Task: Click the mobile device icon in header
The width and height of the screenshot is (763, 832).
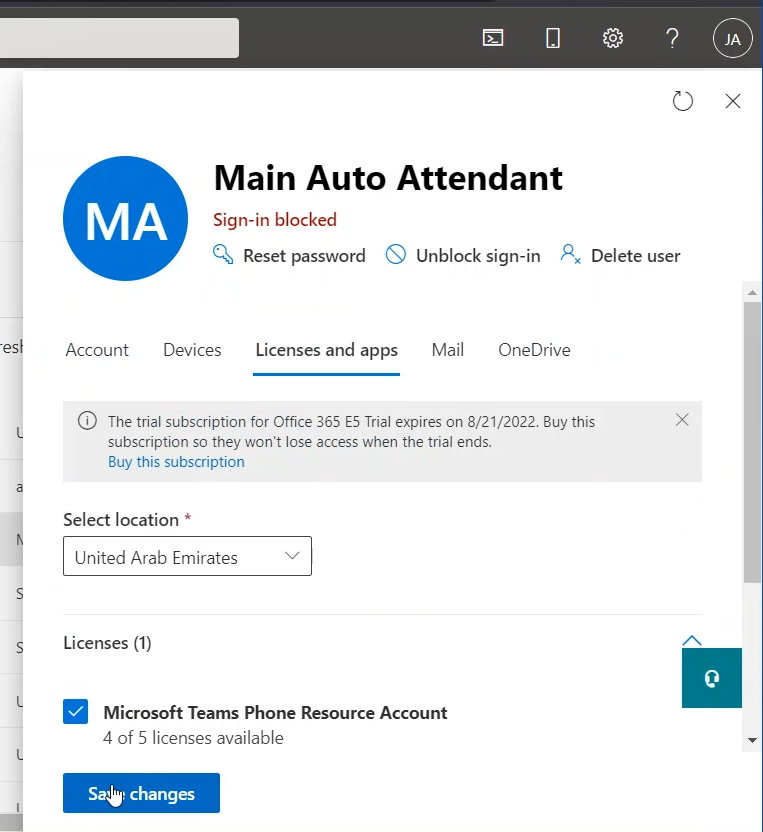Action: point(553,38)
